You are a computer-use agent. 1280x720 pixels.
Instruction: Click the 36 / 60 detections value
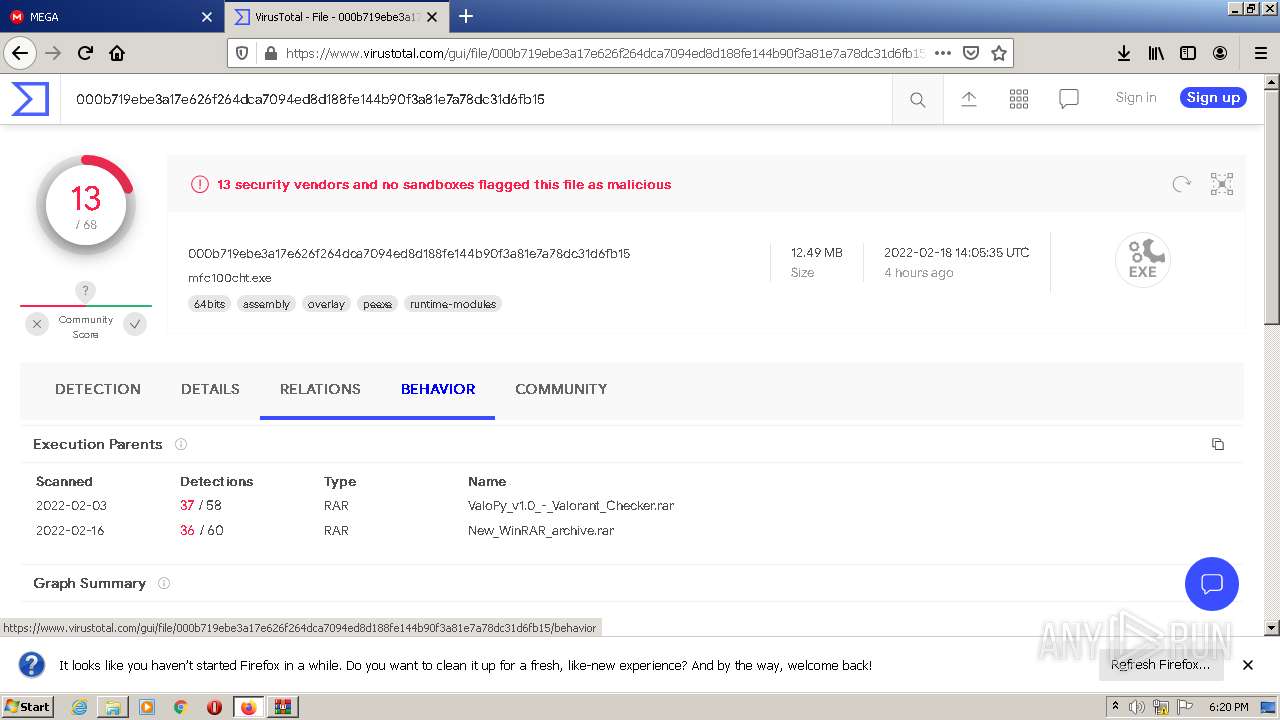(202, 531)
